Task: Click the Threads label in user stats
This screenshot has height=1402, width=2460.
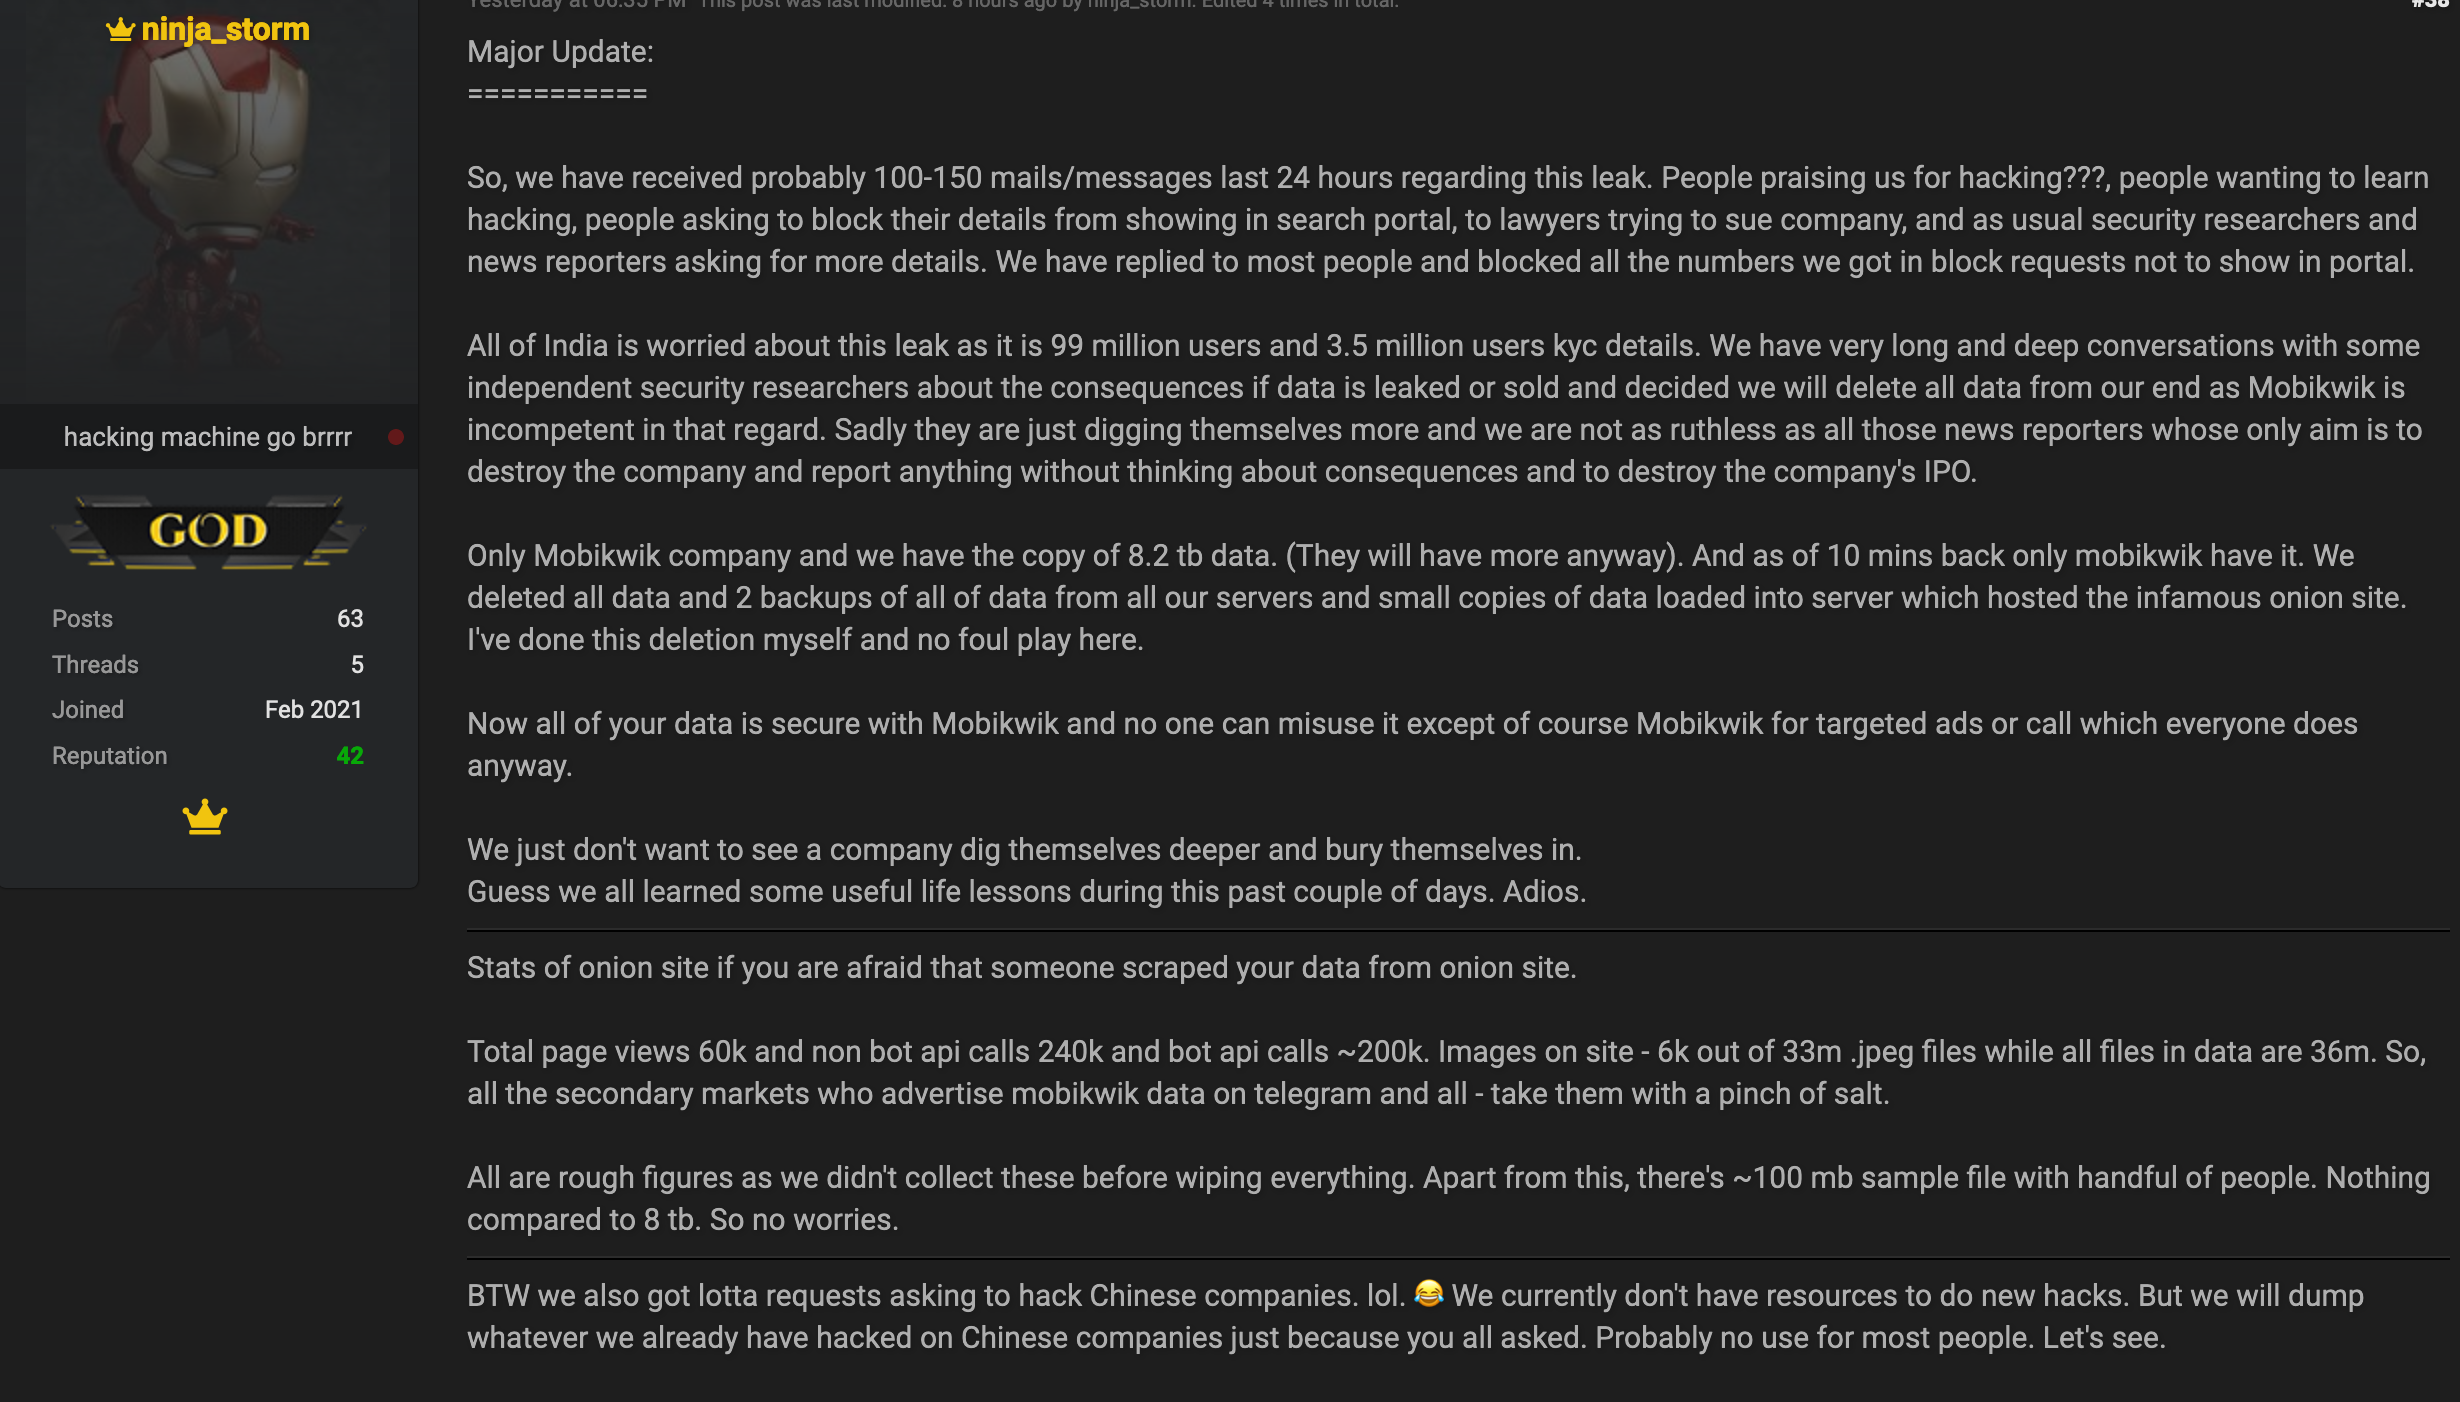Action: [x=95, y=665]
